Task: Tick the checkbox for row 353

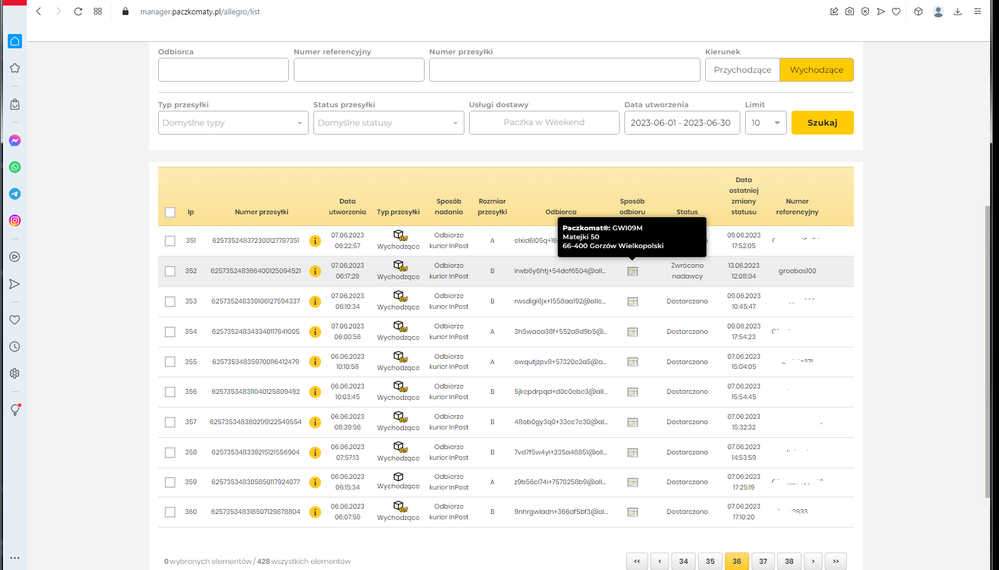Action: coord(170,302)
